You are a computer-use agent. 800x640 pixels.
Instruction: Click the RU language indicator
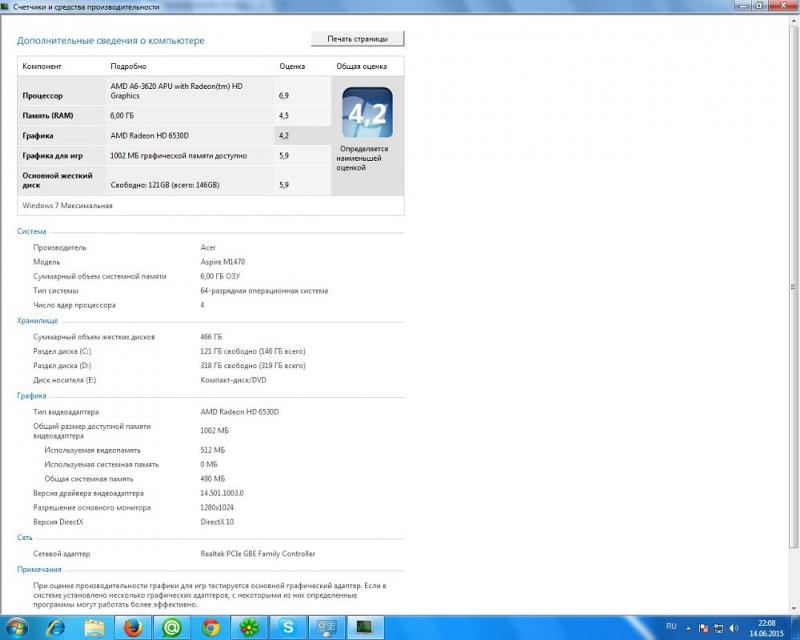[671, 626]
